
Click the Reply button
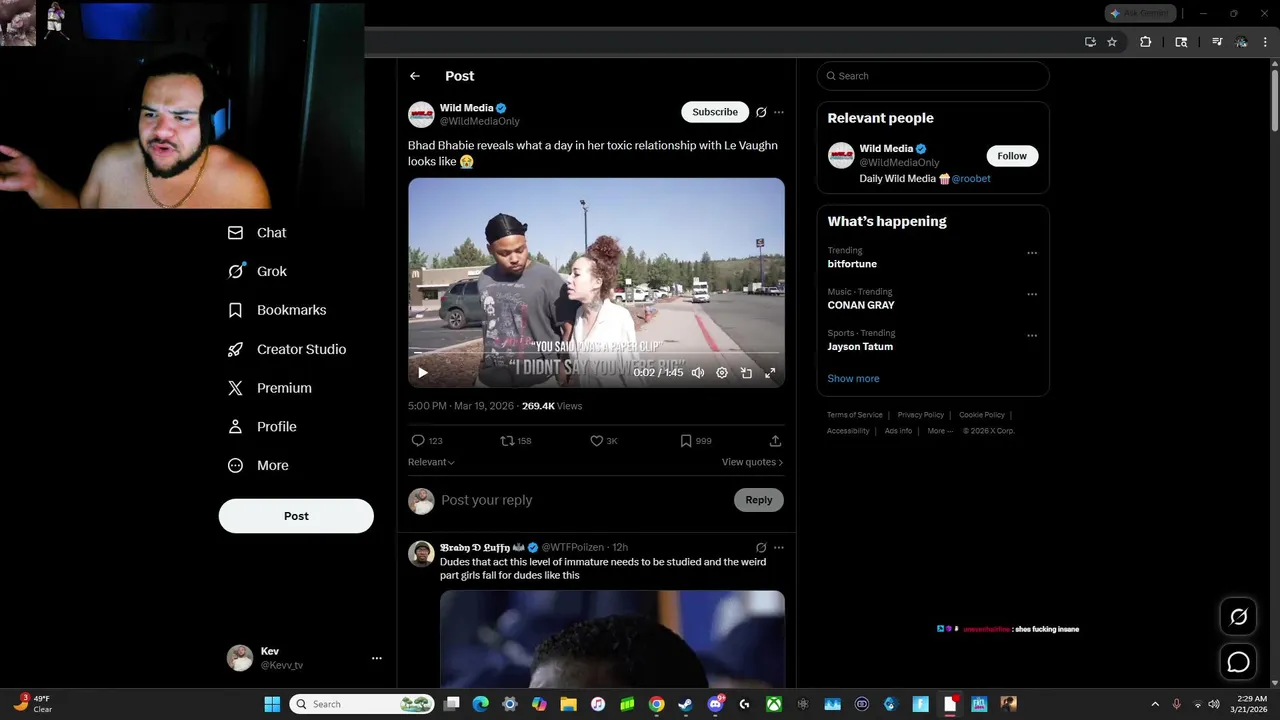coord(759,500)
